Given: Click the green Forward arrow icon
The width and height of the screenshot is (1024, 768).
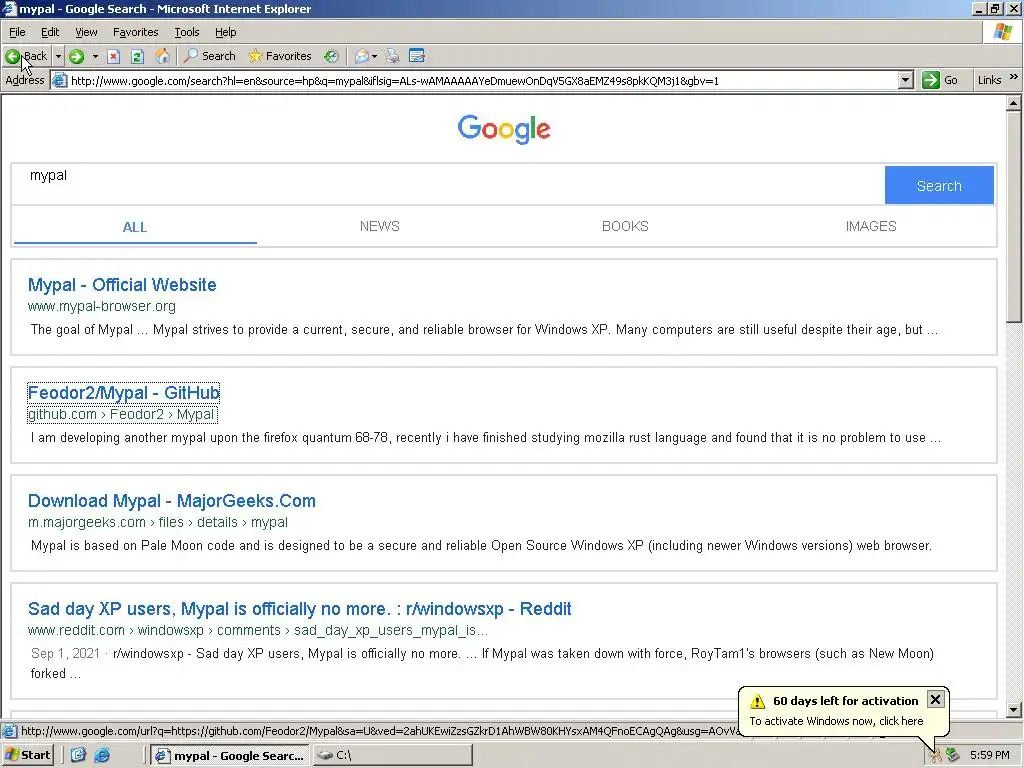Looking at the screenshot, I should coord(76,56).
